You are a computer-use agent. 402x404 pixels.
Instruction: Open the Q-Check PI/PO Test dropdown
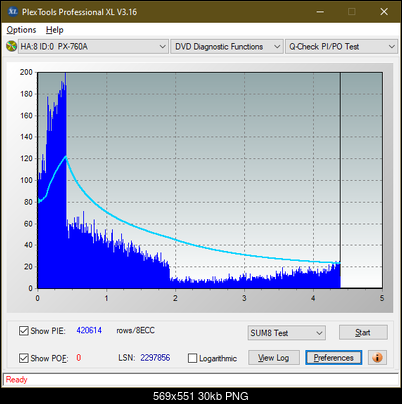pyautogui.click(x=341, y=47)
